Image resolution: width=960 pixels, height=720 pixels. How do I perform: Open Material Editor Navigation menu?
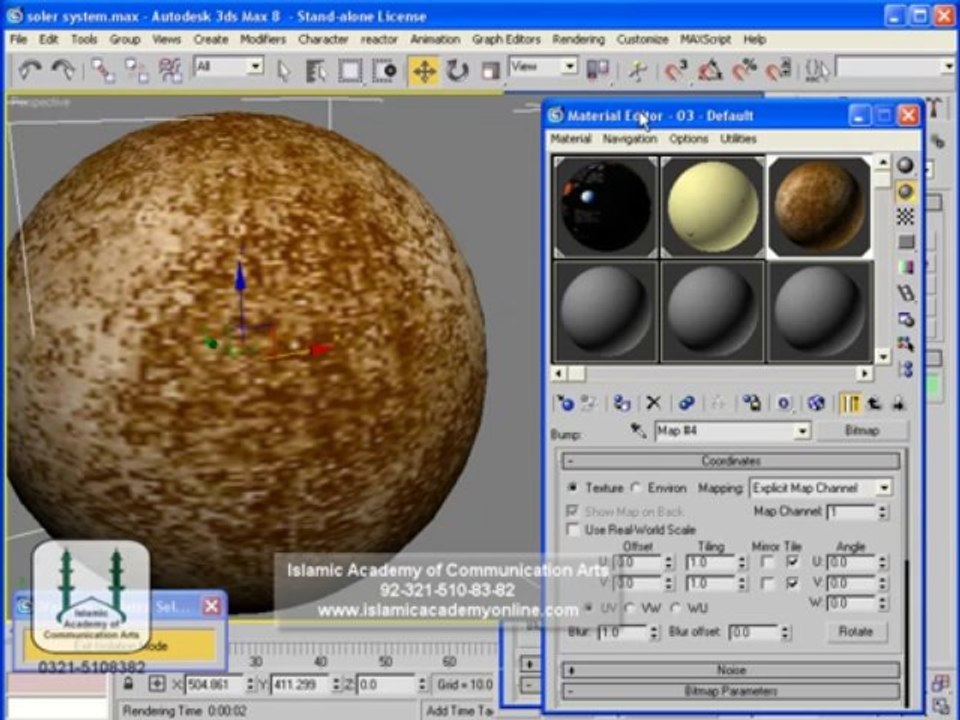tap(629, 139)
